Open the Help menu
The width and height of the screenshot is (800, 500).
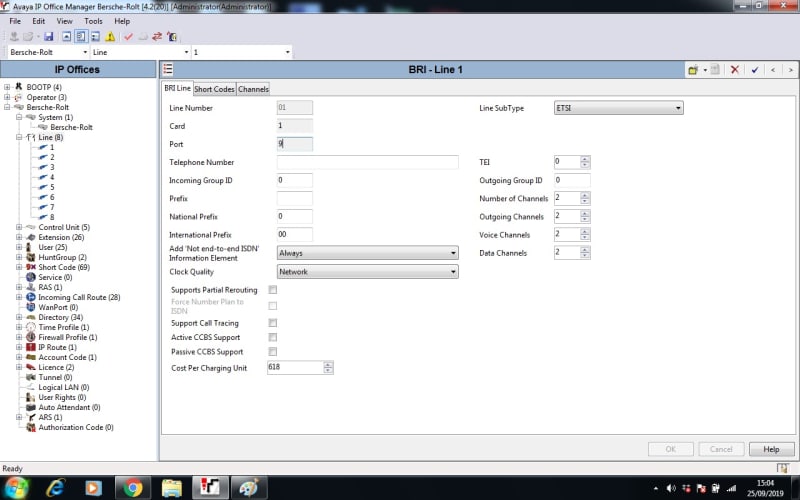[122, 21]
